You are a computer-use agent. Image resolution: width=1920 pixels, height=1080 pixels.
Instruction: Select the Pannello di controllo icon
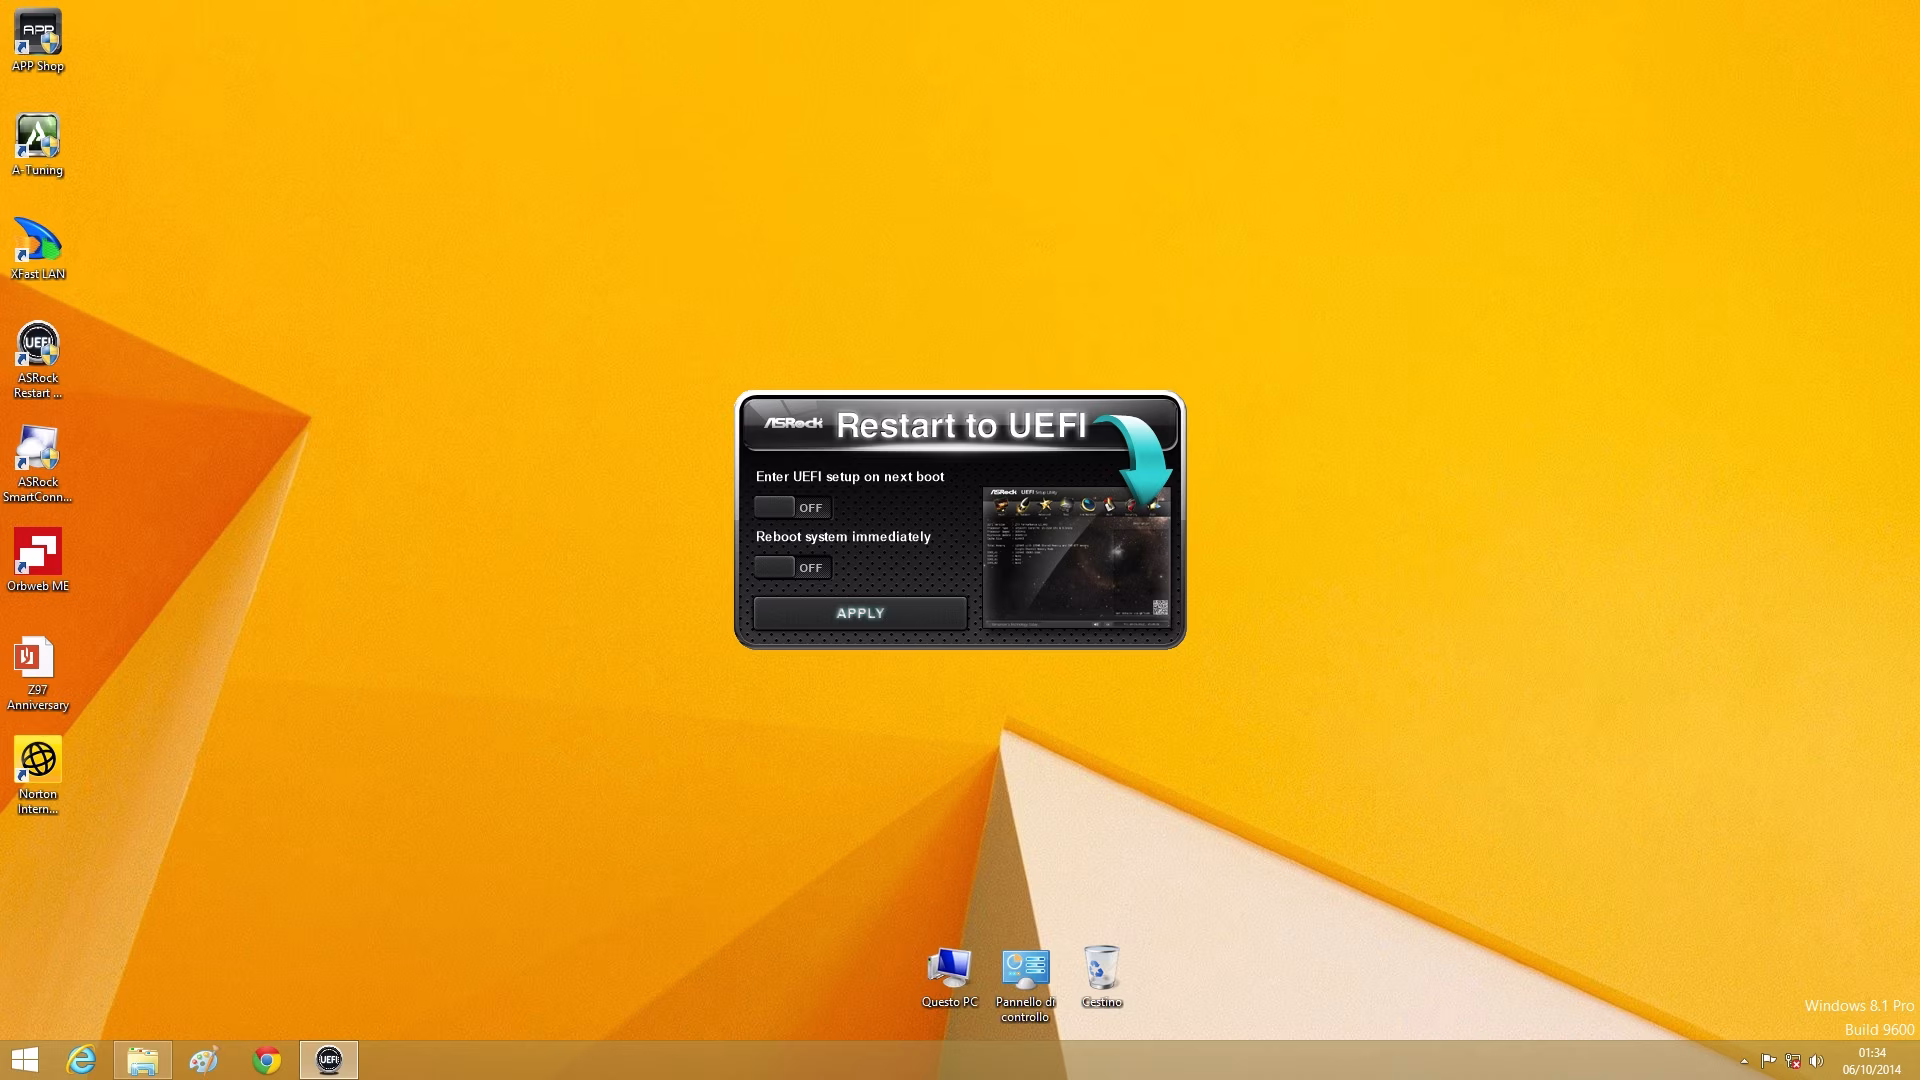click(1025, 985)
